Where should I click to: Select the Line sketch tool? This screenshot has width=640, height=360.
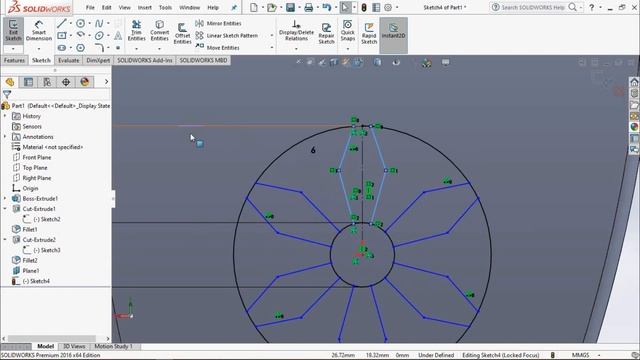(61, 23)
